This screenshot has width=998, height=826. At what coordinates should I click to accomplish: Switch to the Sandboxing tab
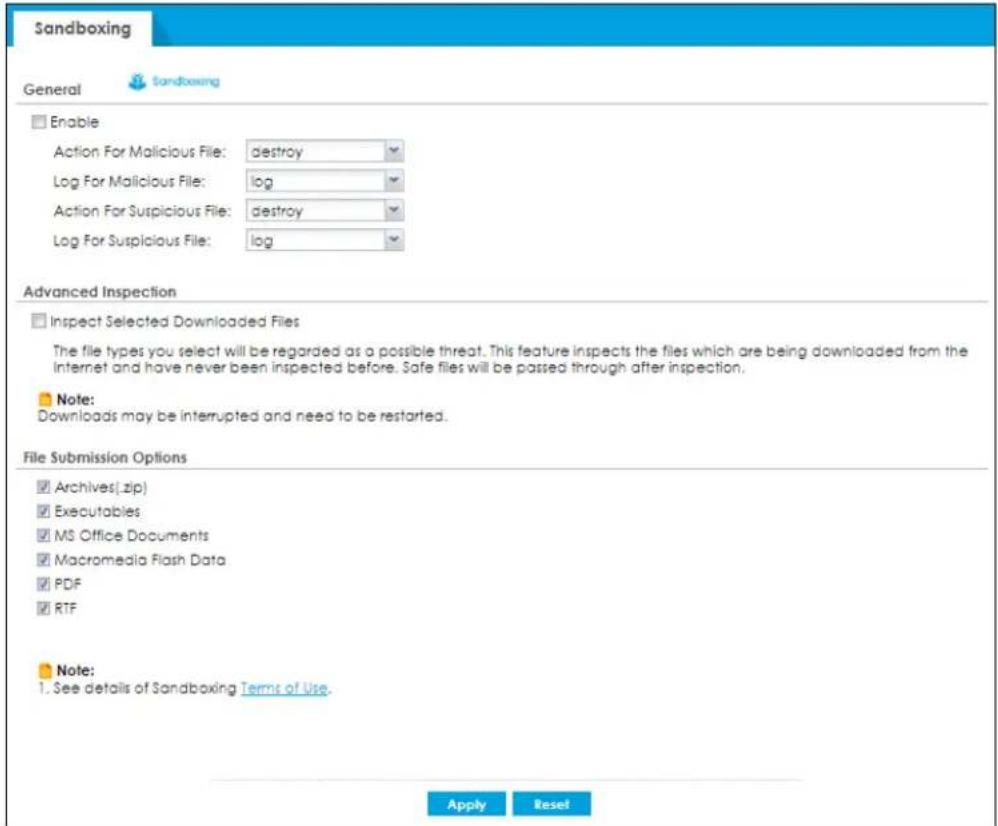(x=83, y=29)
